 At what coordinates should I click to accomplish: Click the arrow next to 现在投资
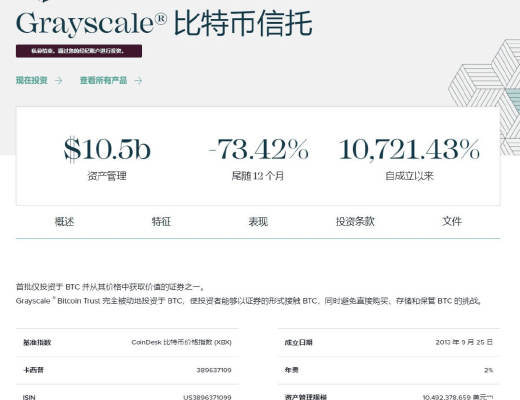point(58,80)
